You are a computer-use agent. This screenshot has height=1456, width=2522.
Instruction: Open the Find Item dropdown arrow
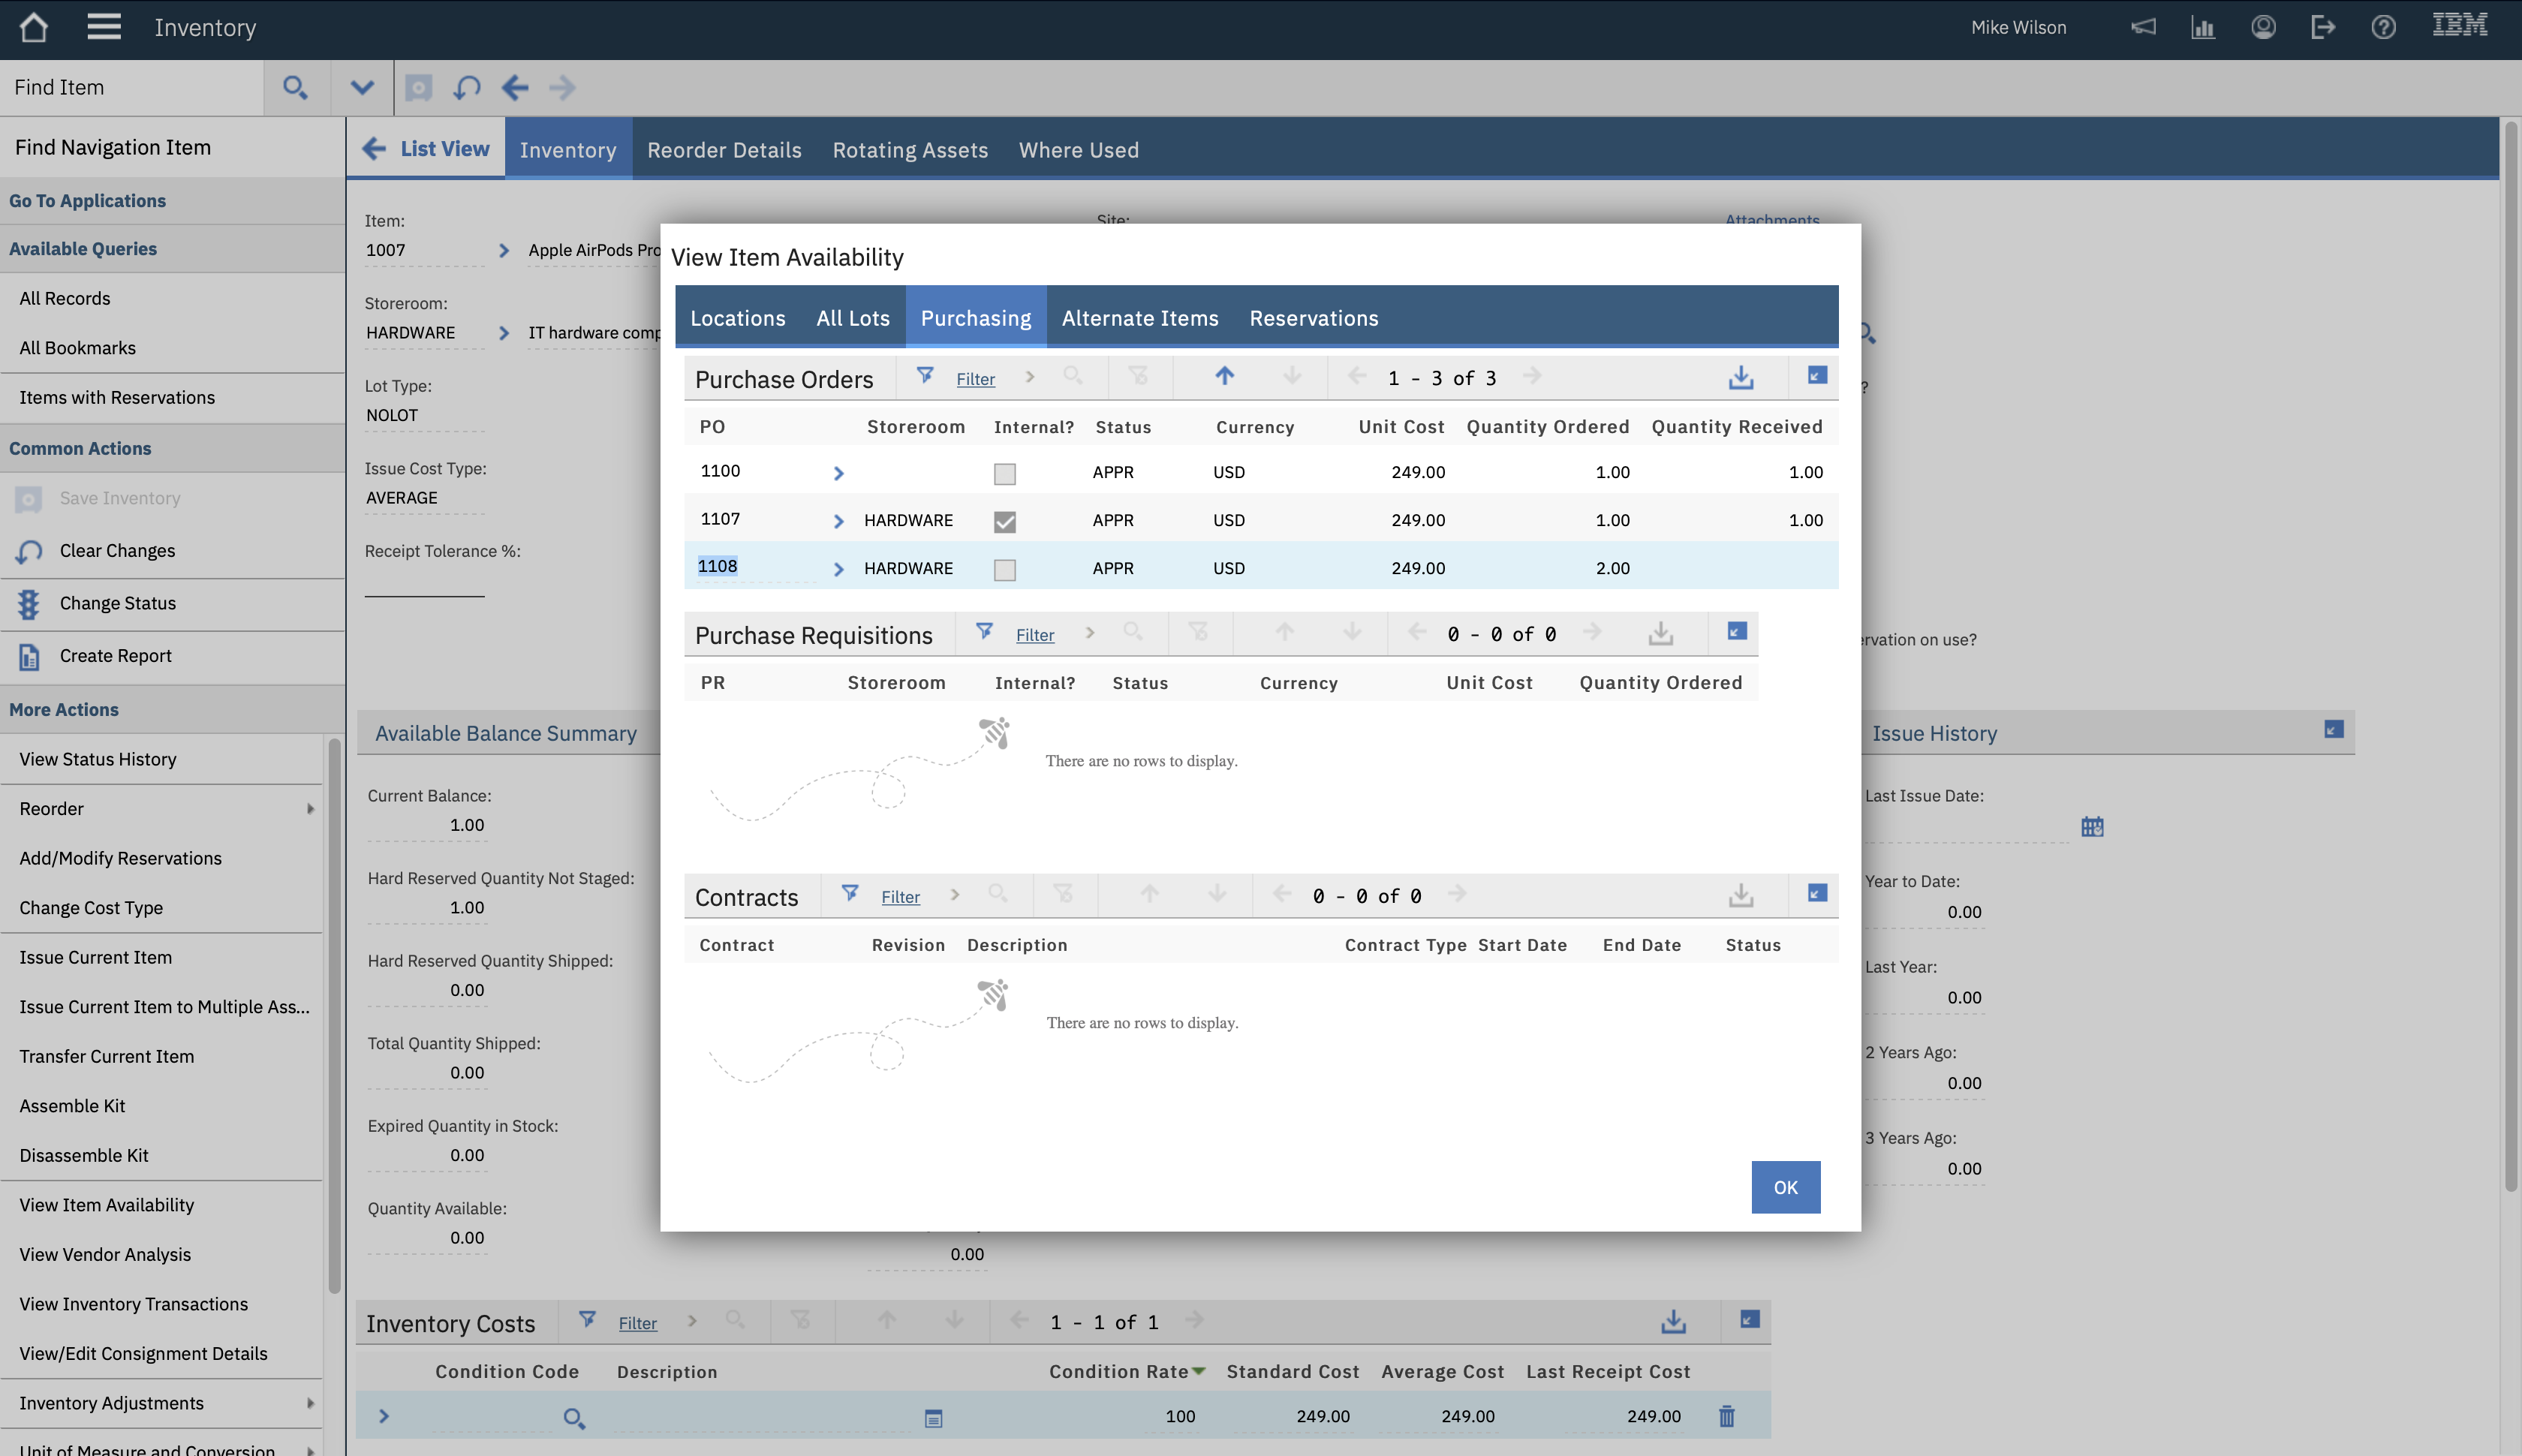(361, 88)
